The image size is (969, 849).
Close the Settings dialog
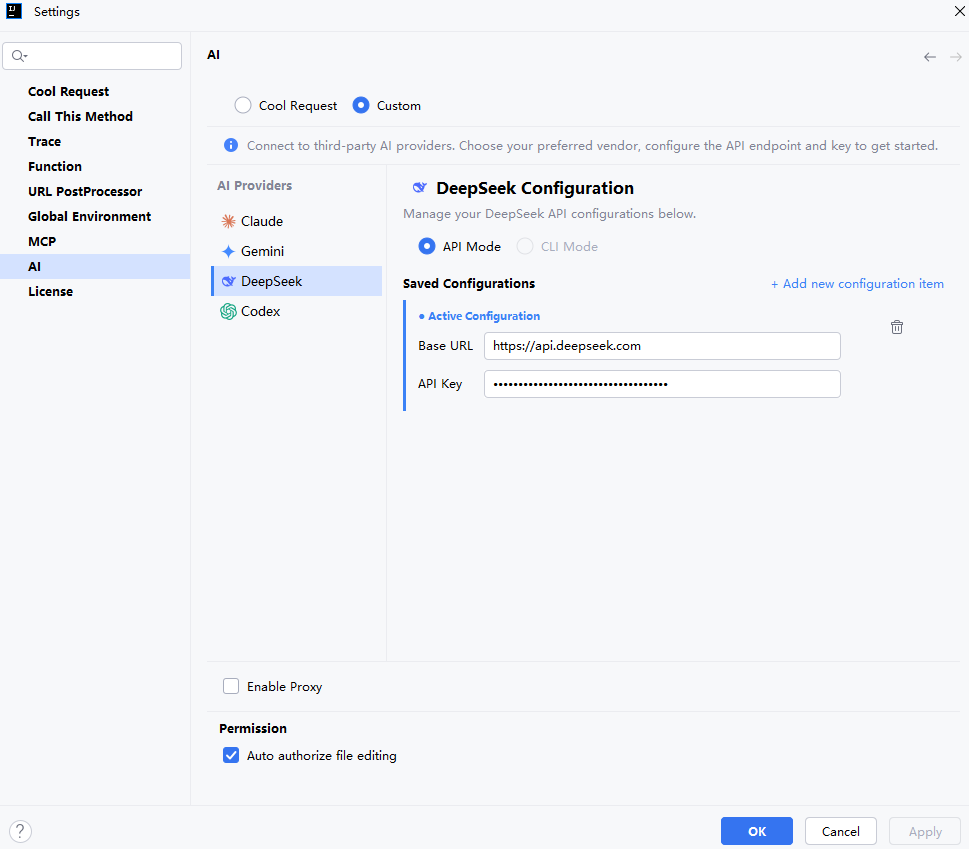(959, 11)
